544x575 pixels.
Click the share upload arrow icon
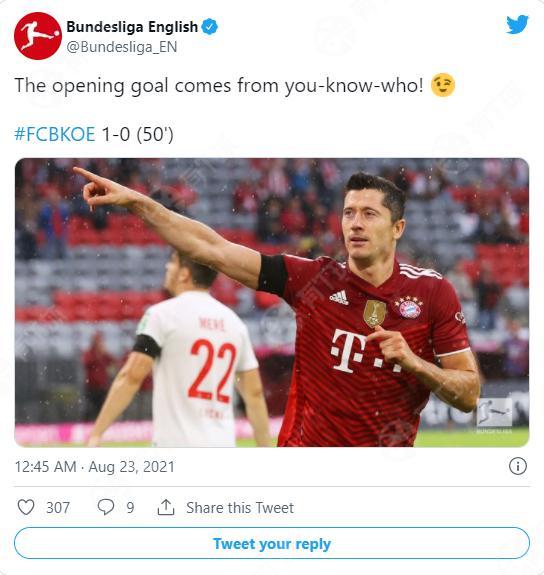coord(166,507)
